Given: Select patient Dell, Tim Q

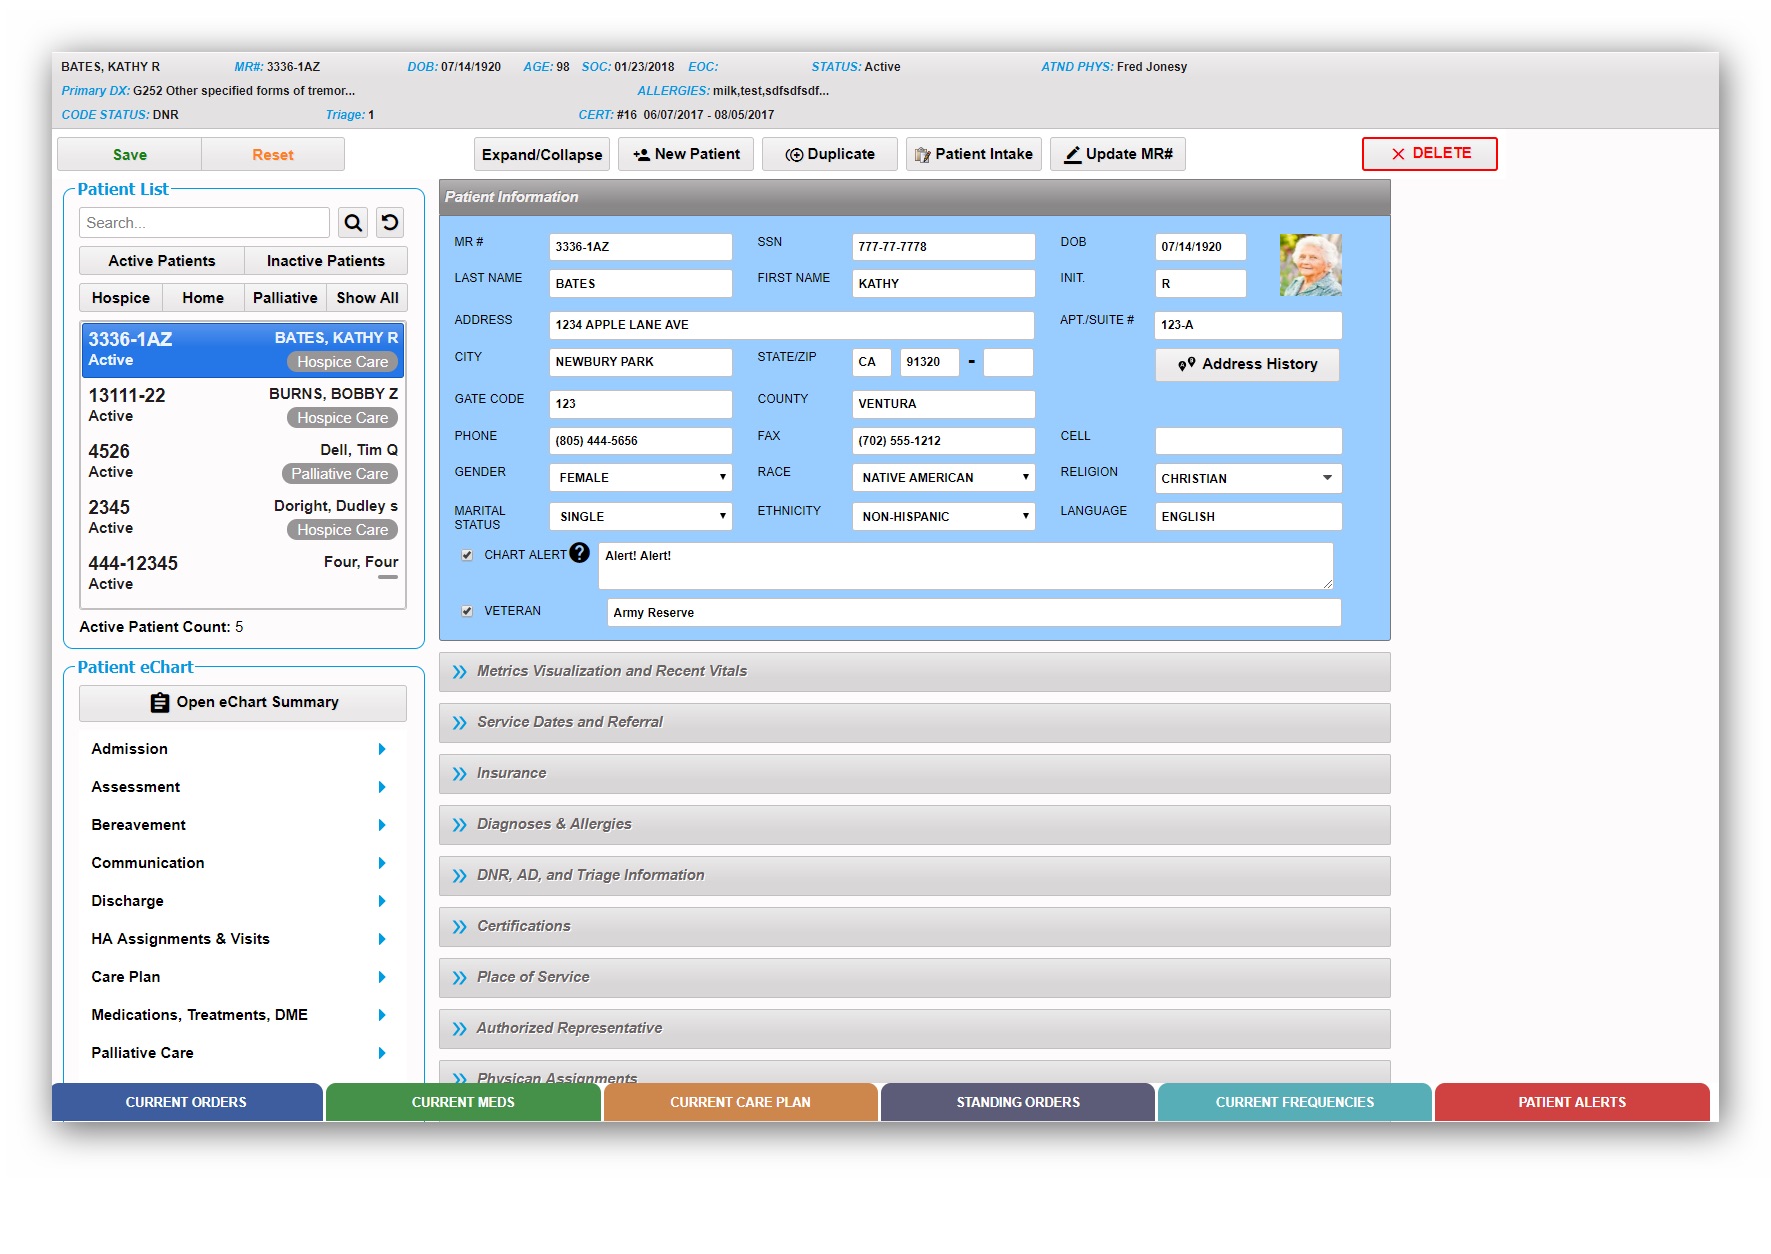Looking at the screenshot, I should pos(243,462).
